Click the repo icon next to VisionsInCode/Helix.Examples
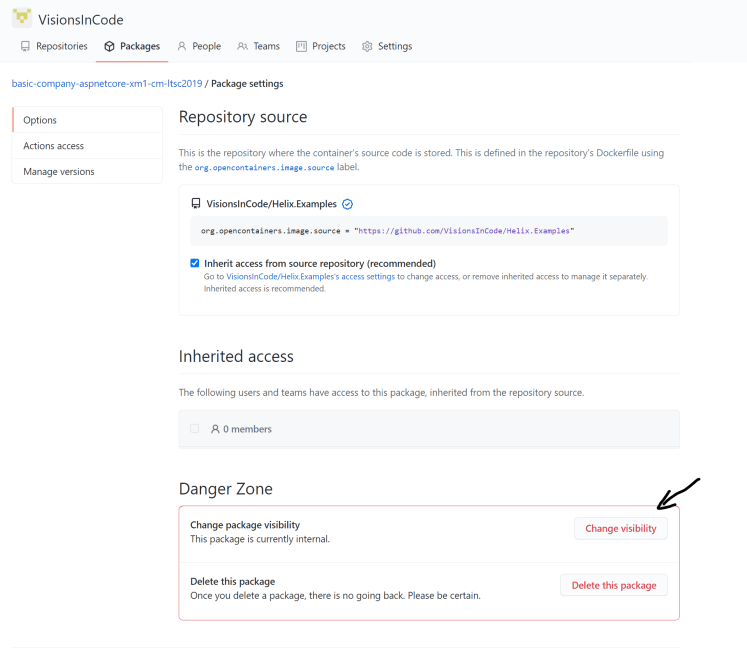747x653 pixels. coord(196,204)
